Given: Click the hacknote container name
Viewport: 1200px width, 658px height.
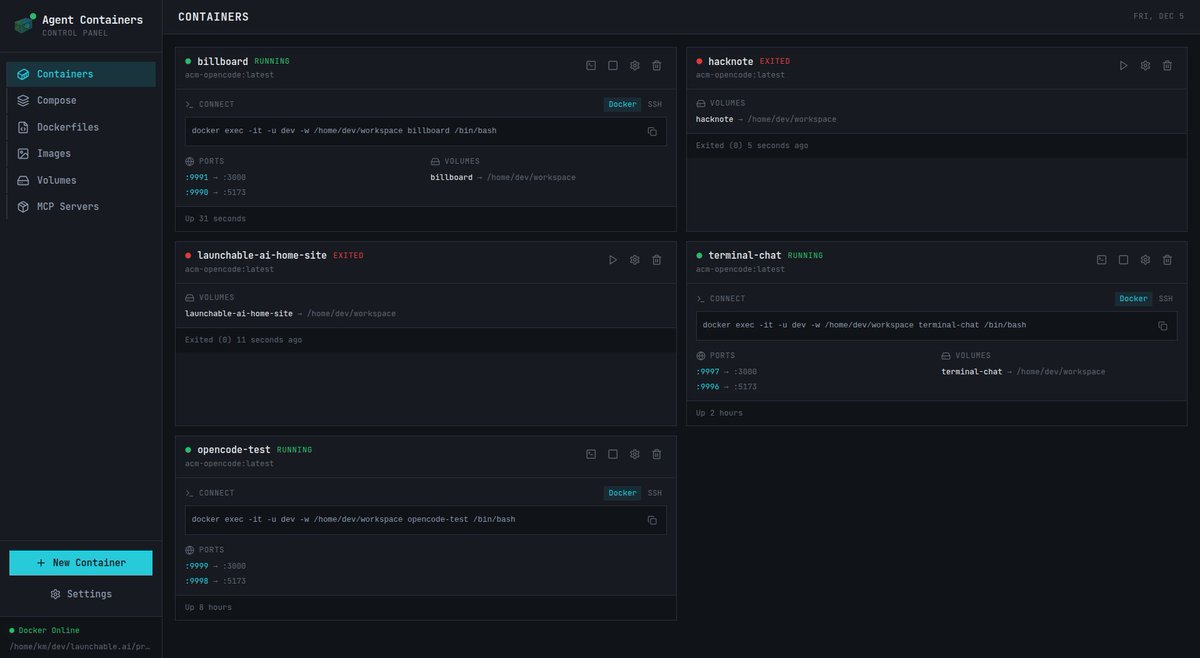Looking at the screenshot, I should (x=731, y=61).
